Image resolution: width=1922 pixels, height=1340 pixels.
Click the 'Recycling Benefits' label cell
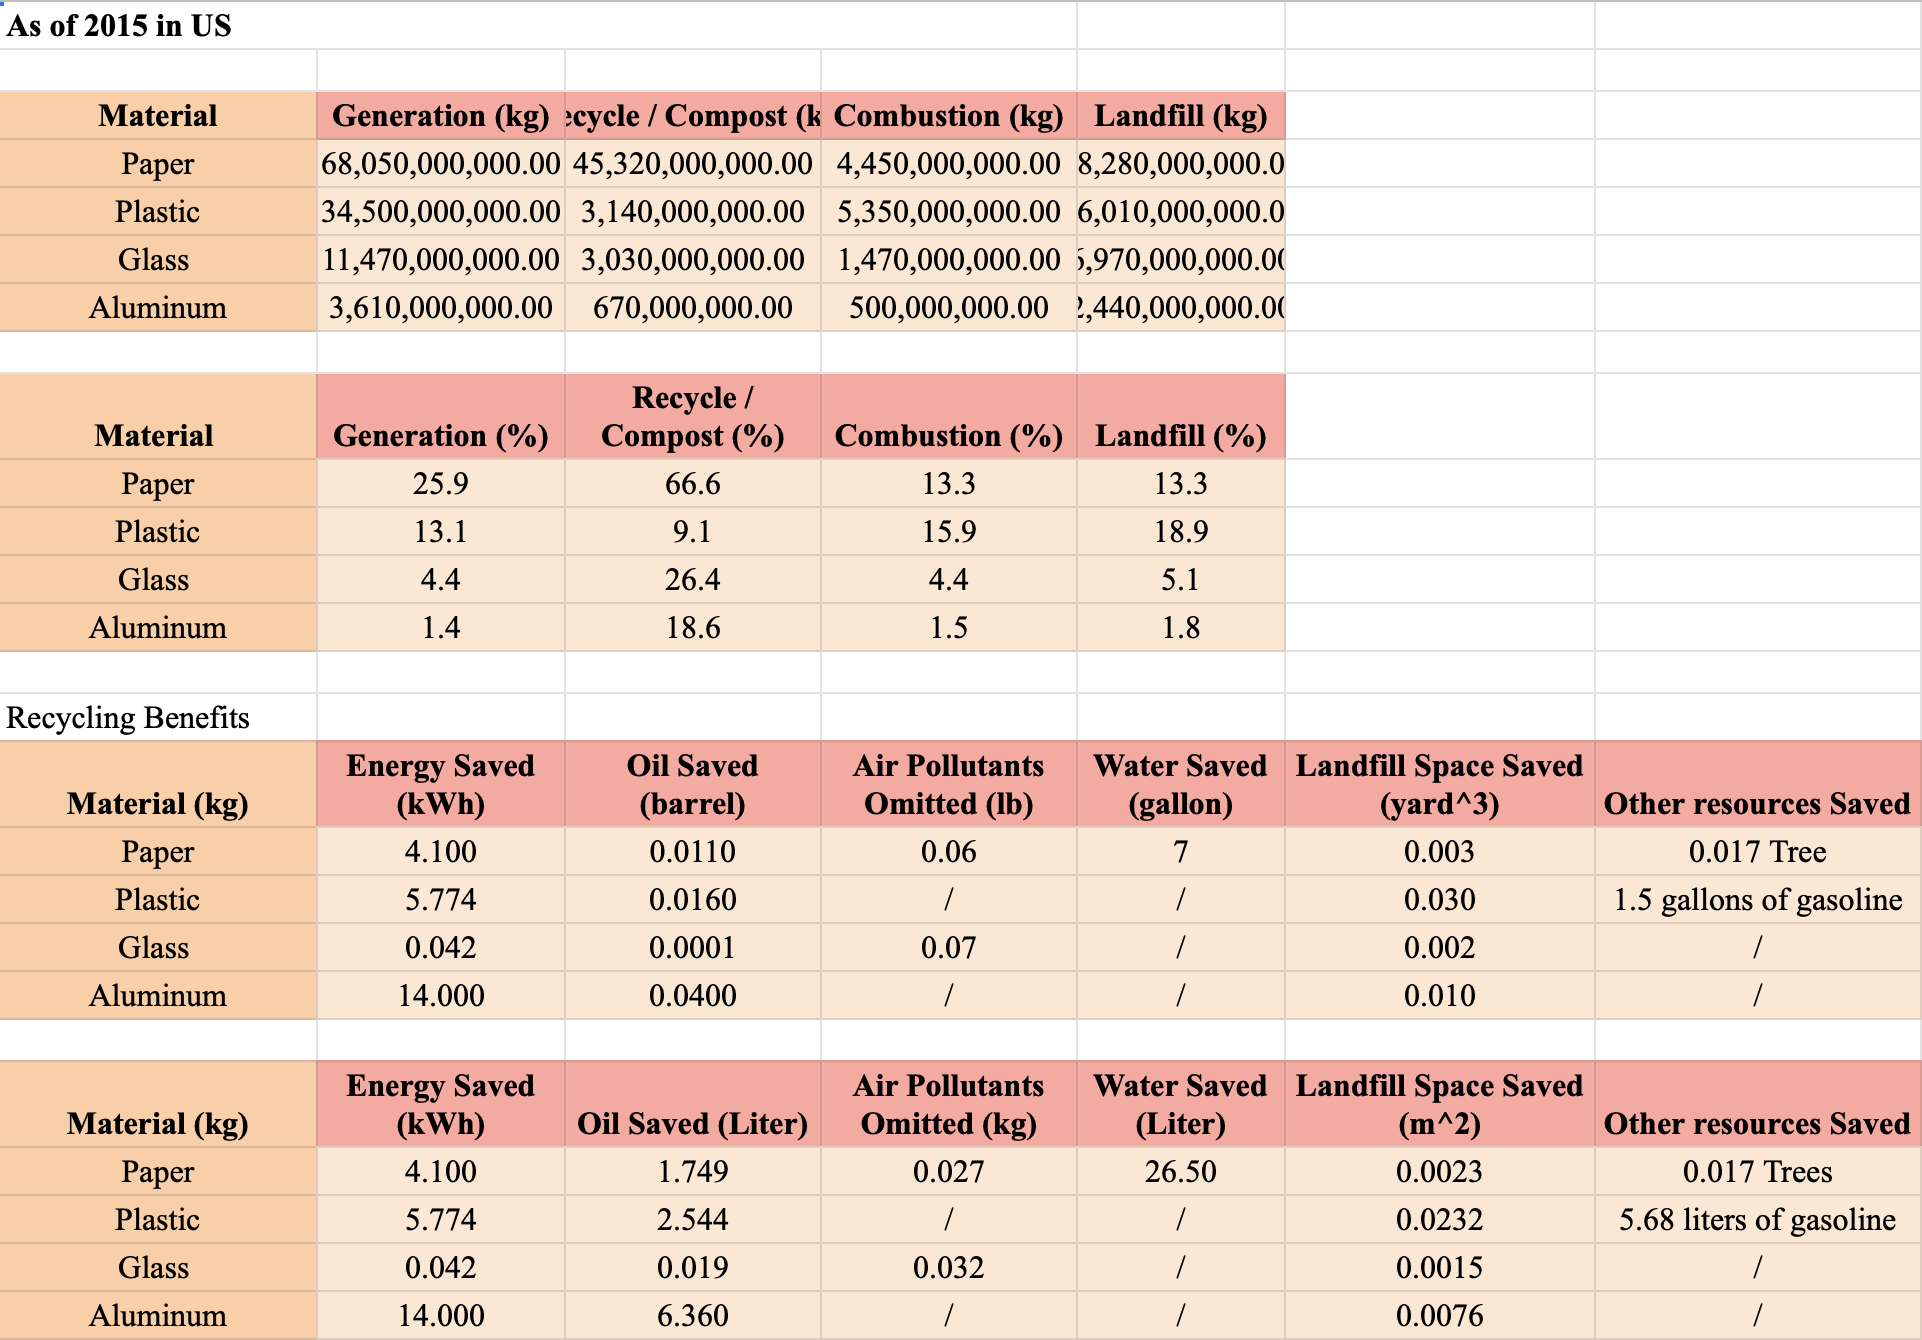point(128,718)
